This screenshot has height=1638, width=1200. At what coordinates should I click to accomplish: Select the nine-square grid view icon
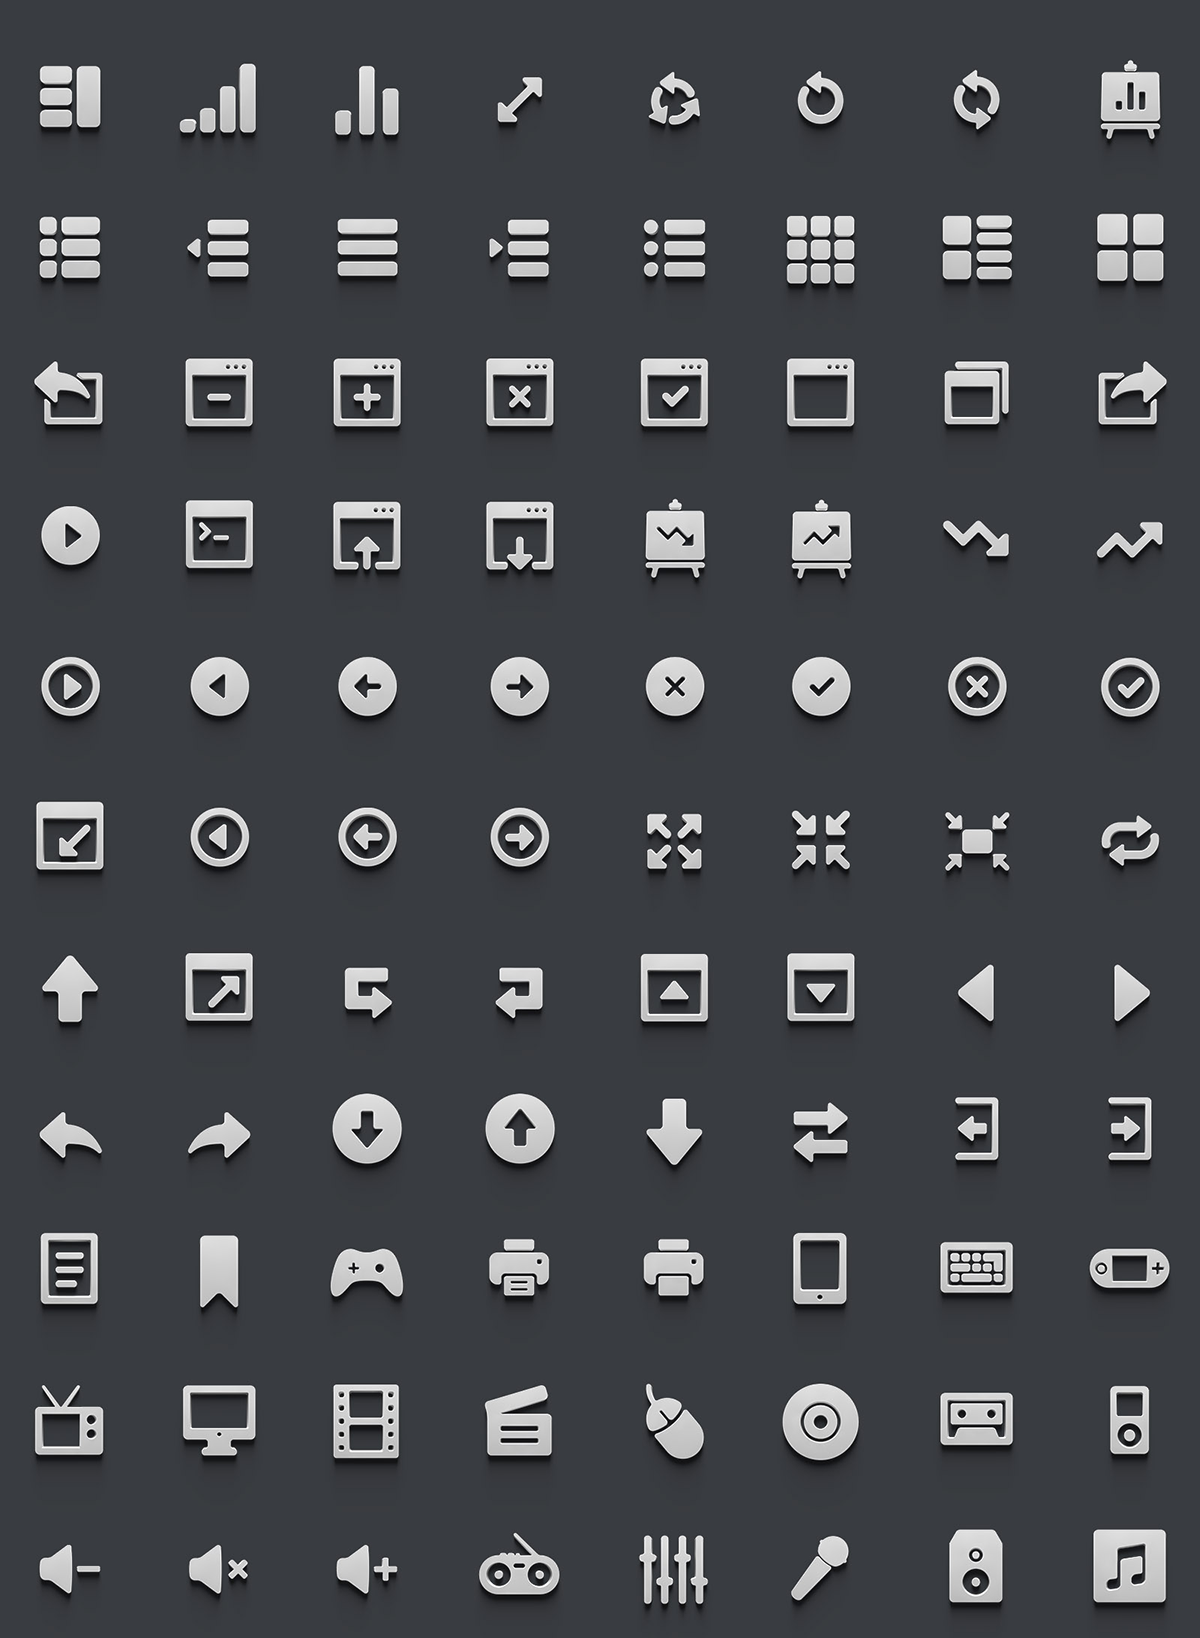[x=820, y=249]
